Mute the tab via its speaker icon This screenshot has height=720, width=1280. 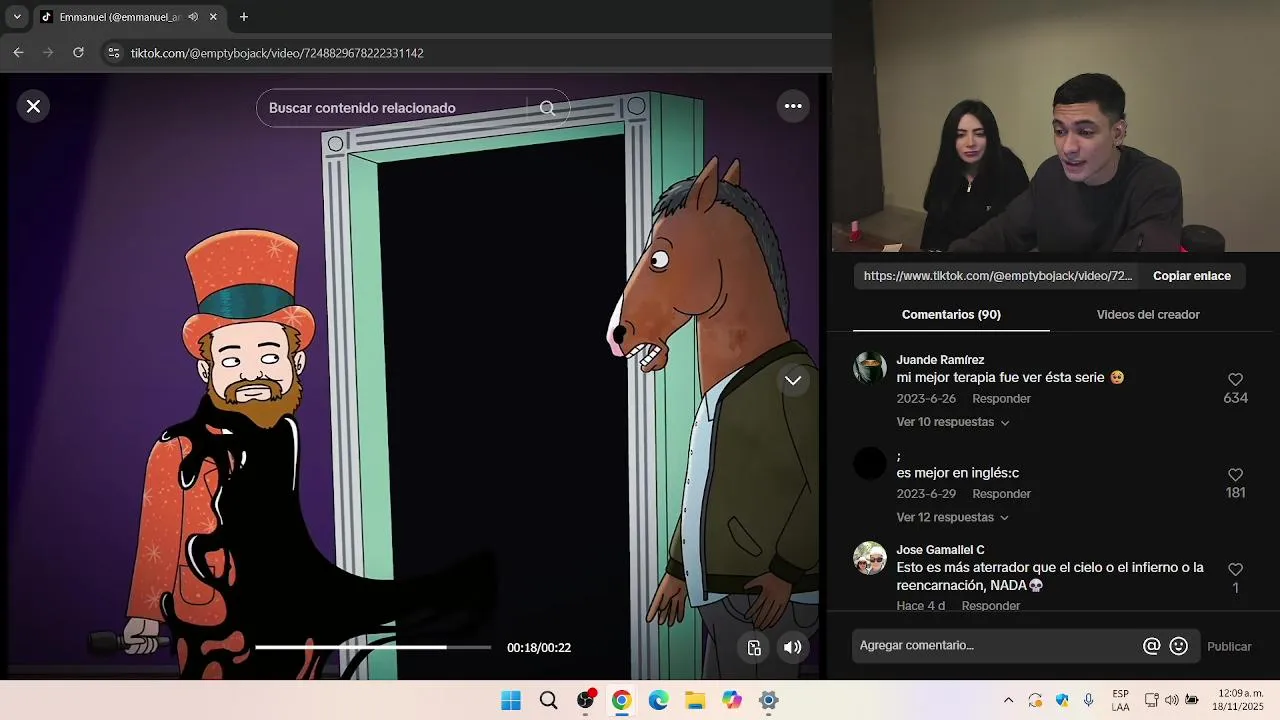(193, 17)
